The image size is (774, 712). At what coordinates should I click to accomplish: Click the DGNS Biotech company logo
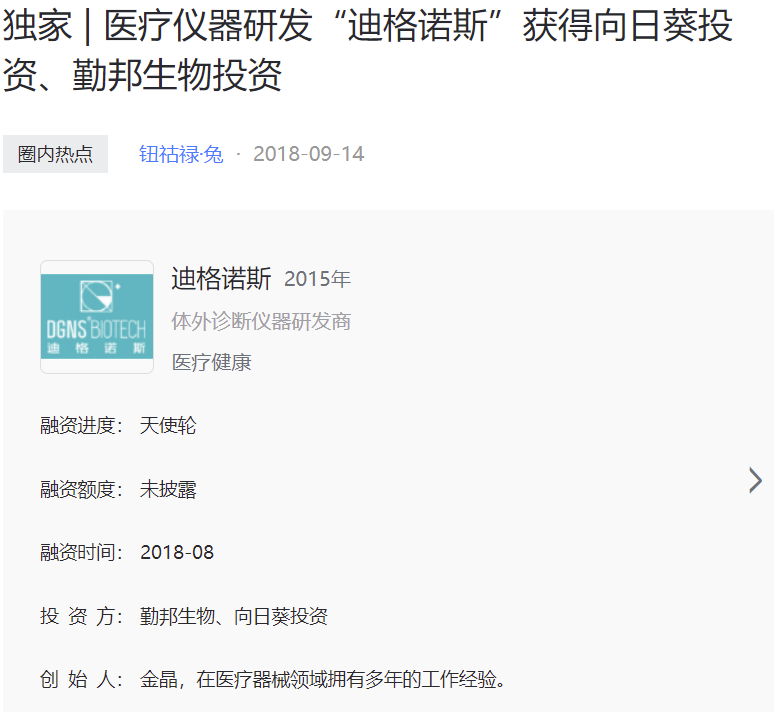pos(97,317)
